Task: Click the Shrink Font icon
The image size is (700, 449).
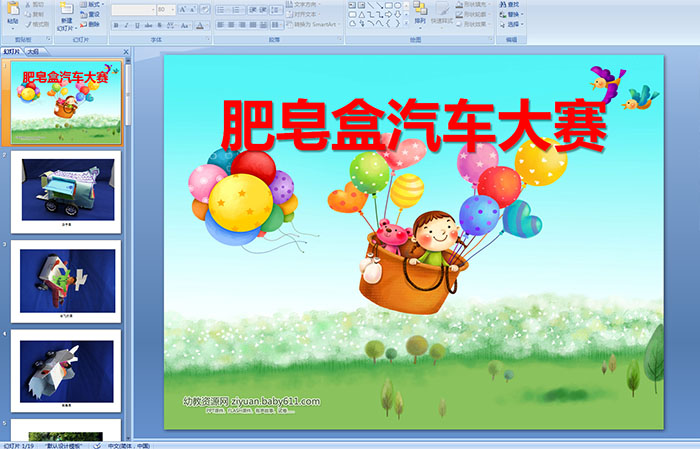Action: pos(192,9)
